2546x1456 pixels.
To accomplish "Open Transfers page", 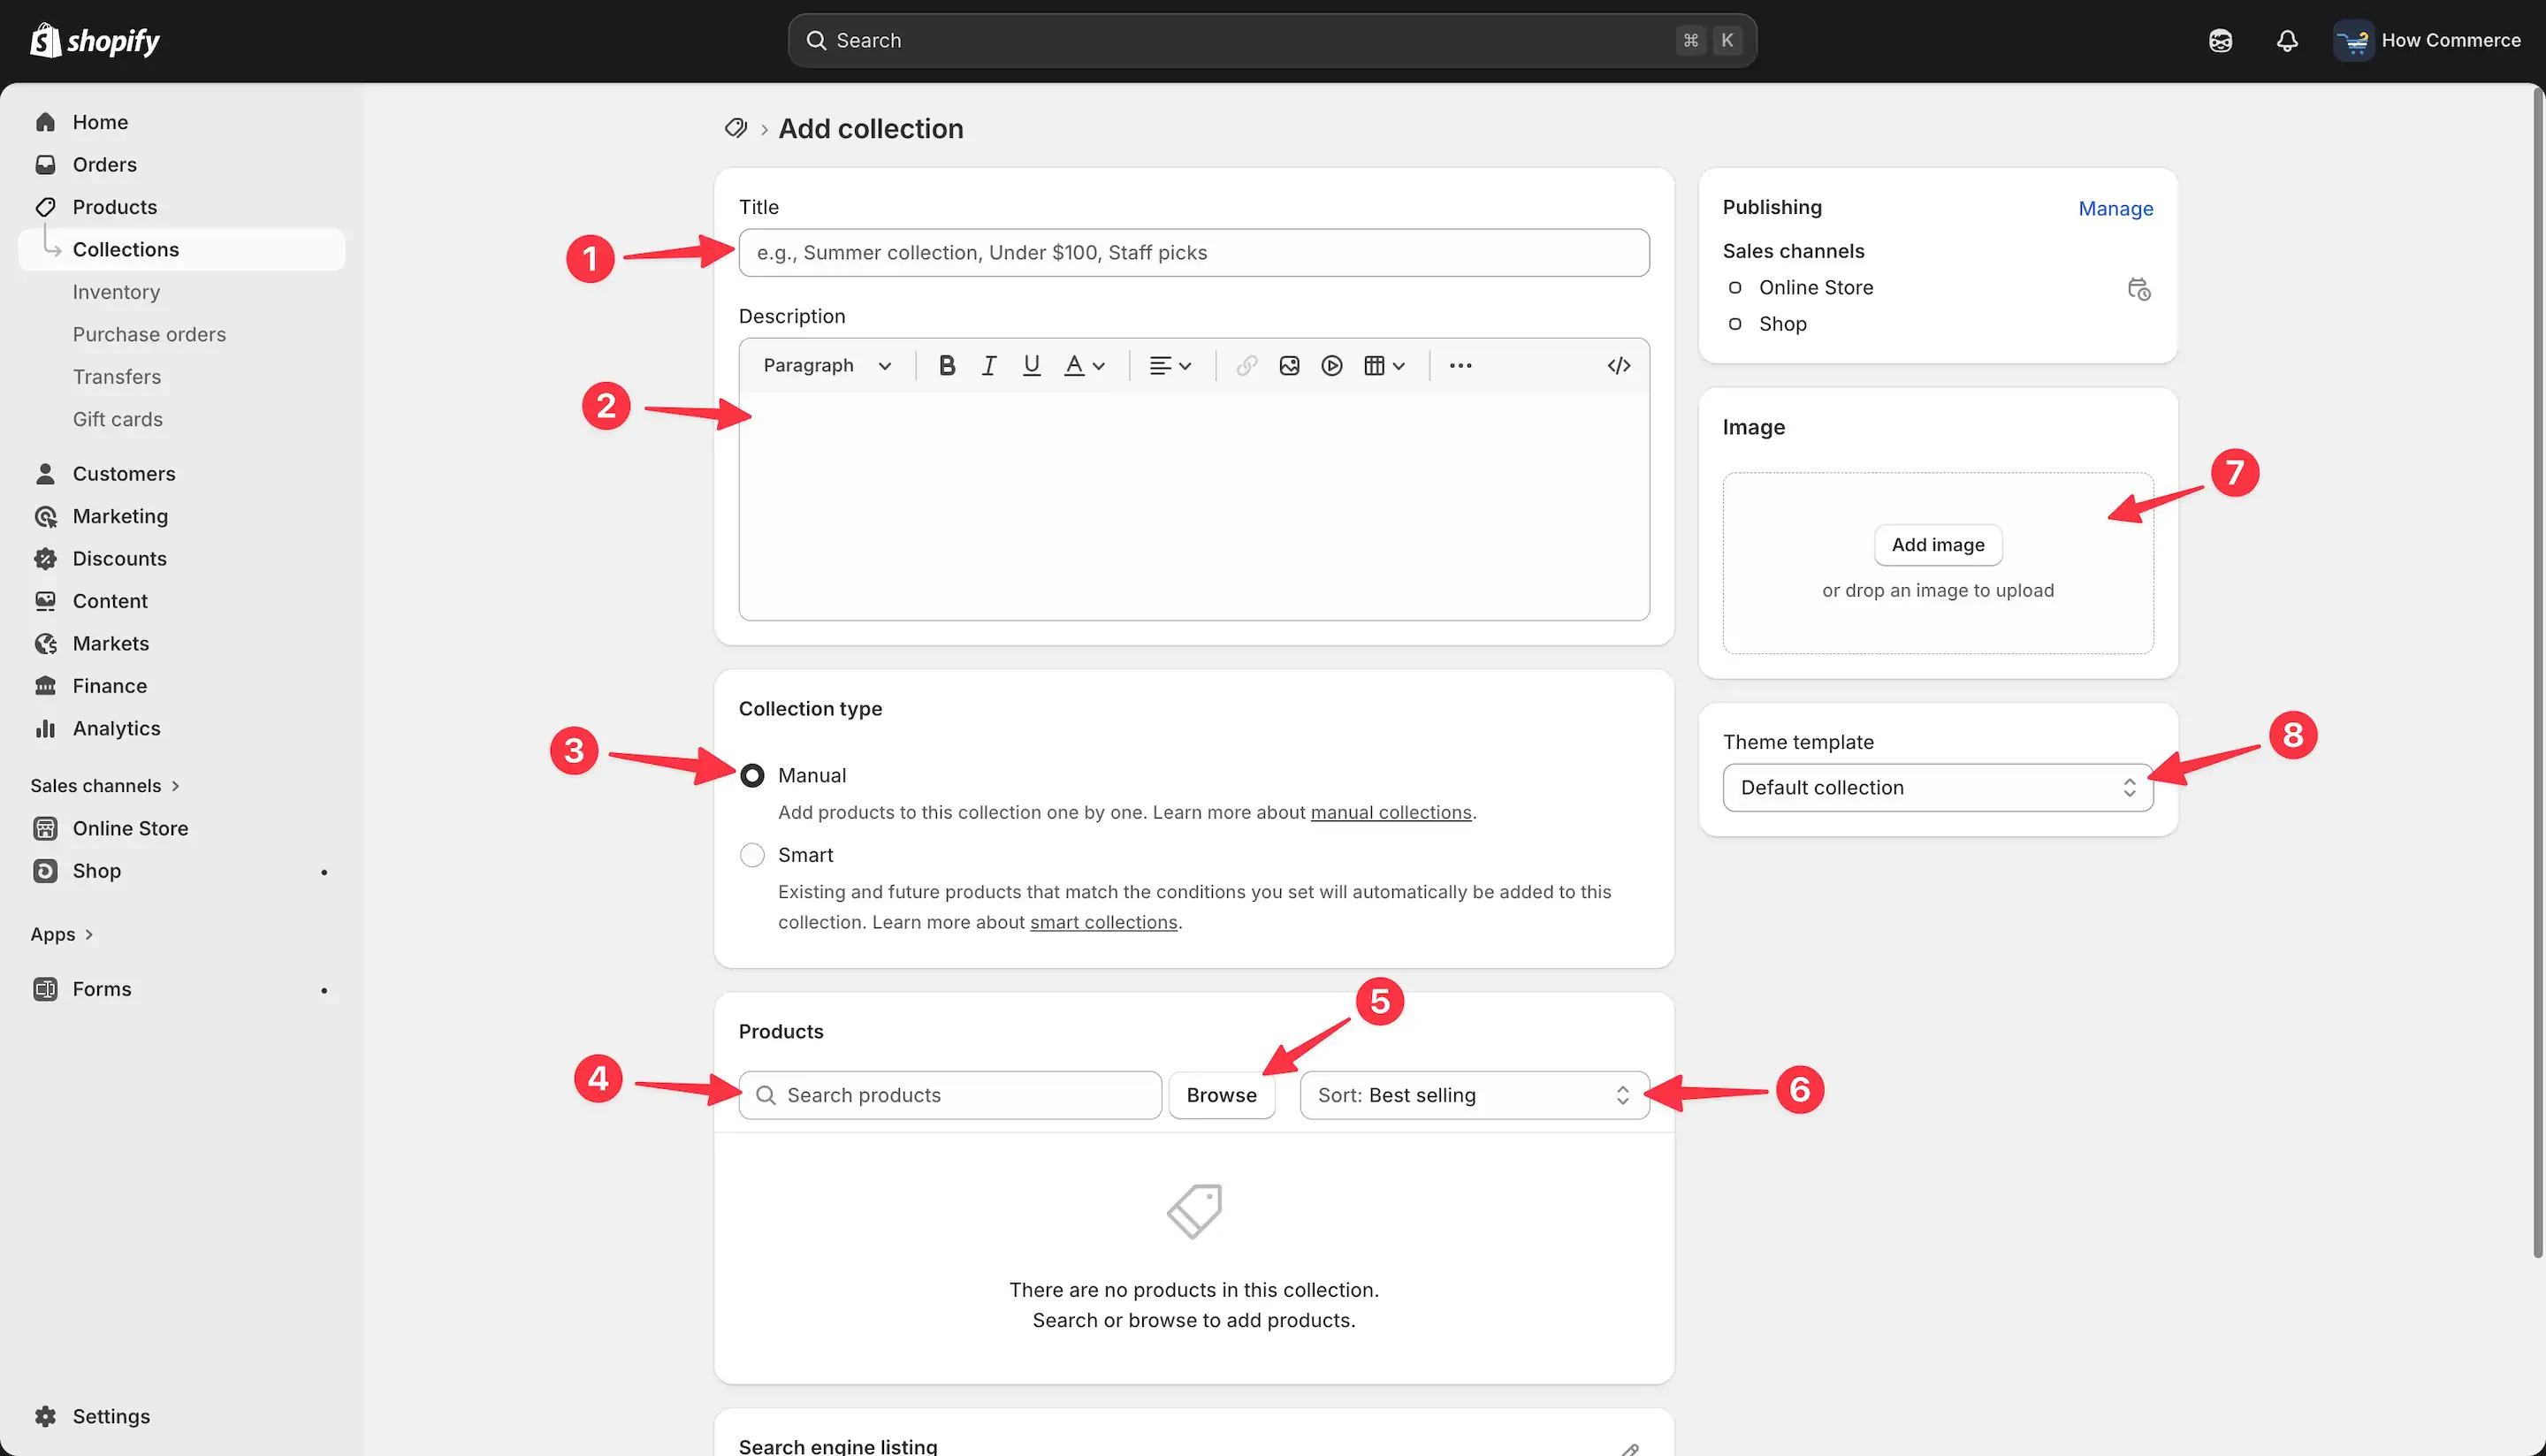I will pyautogui.click(x=116, y=377).
